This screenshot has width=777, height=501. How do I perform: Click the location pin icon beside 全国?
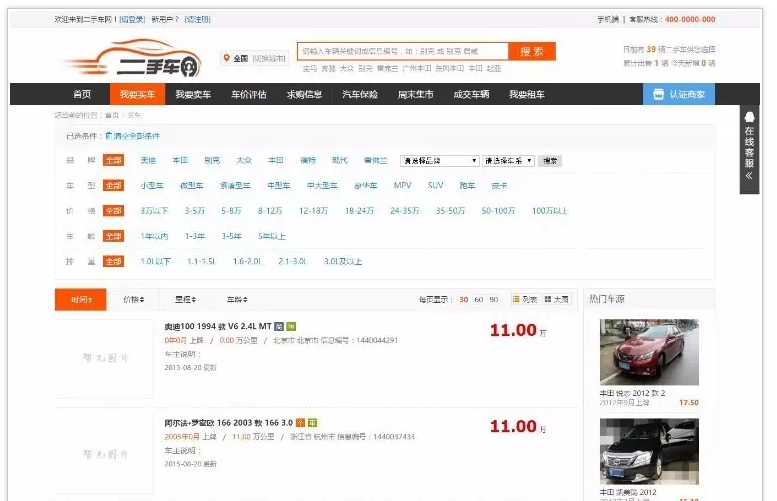(x=227, y=58)
